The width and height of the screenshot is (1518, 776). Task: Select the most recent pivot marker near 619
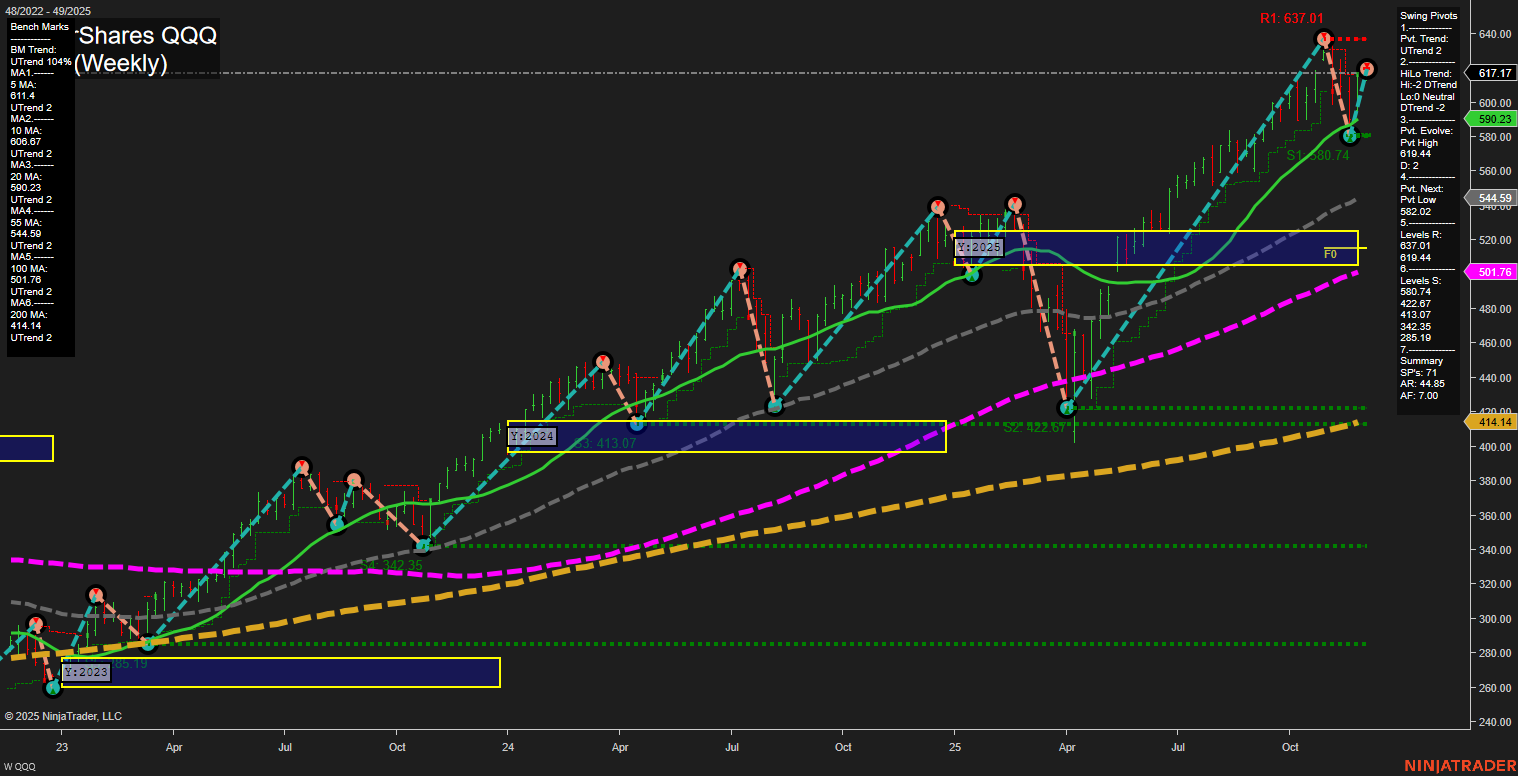pyautogui.click(x=1367, y=69)
